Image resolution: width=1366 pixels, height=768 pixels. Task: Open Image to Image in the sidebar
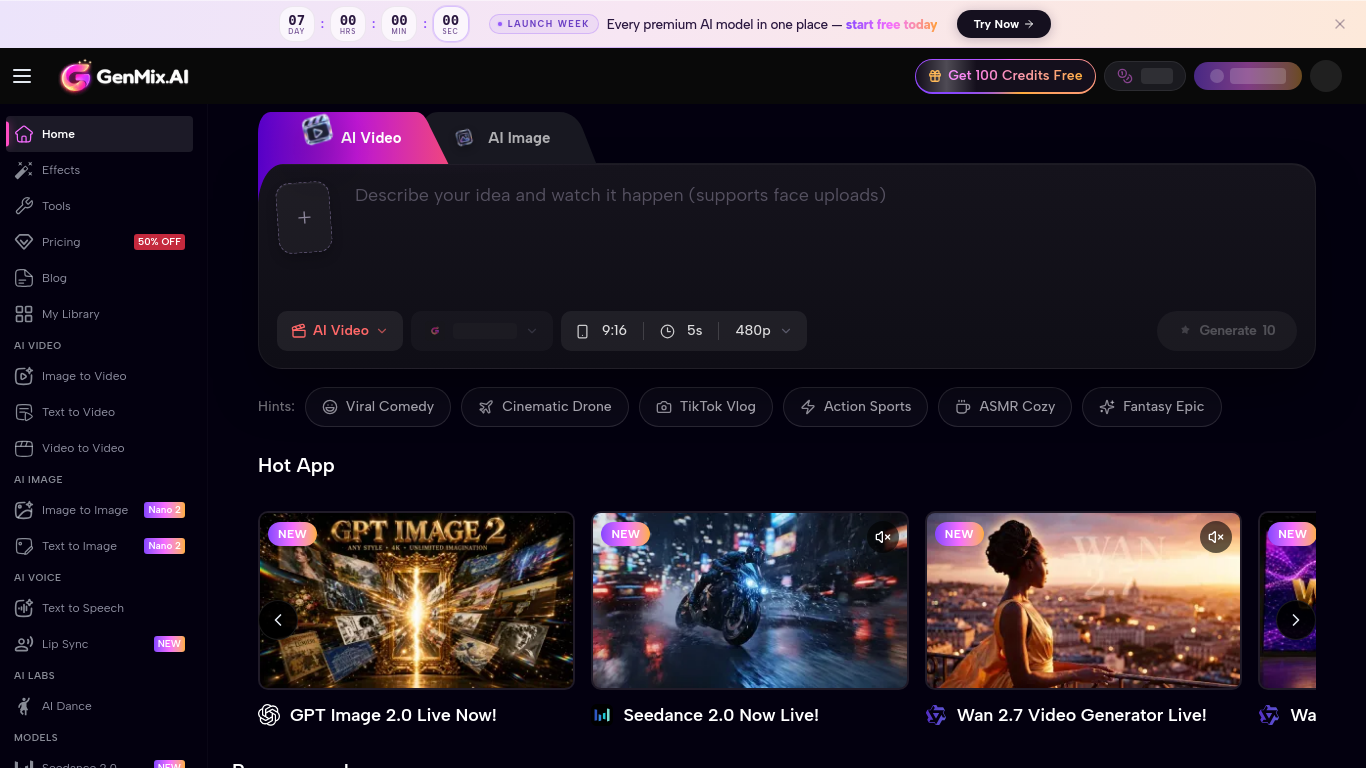coord(100,510)
